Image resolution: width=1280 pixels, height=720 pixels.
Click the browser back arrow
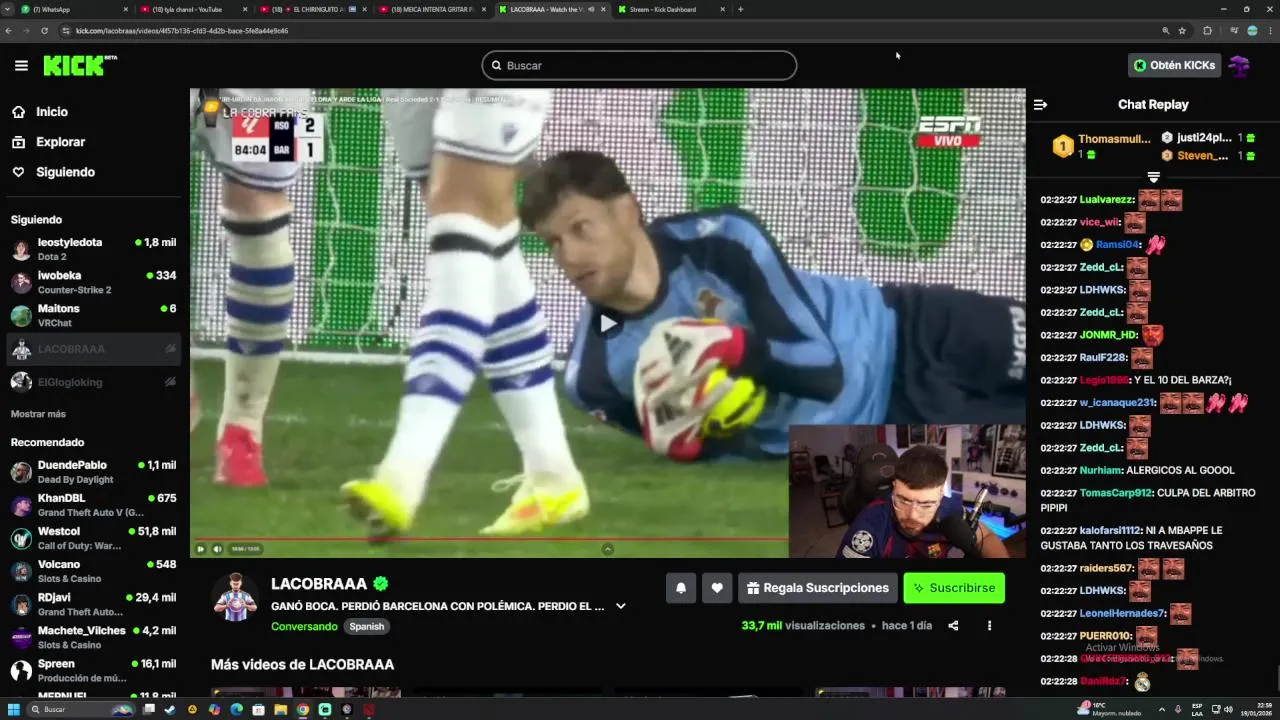point(9,31)
